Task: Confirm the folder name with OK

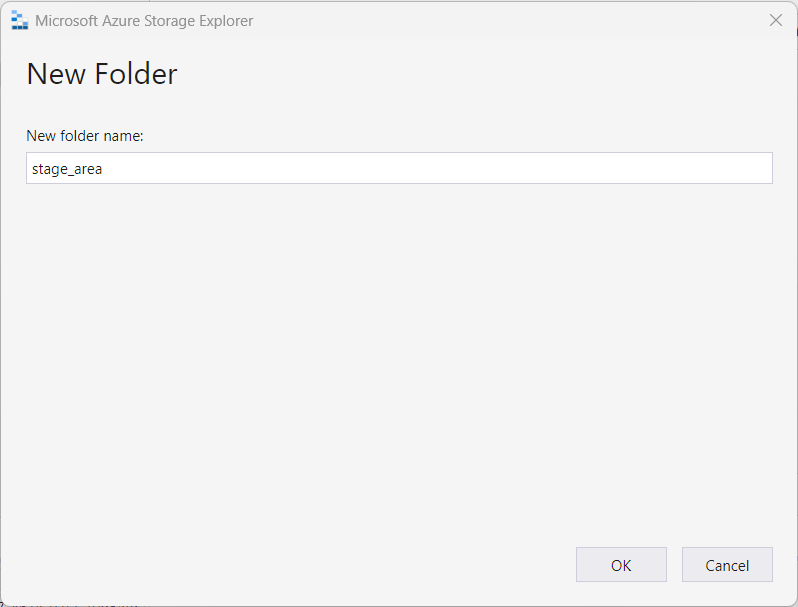Action: tap(621, 565)
